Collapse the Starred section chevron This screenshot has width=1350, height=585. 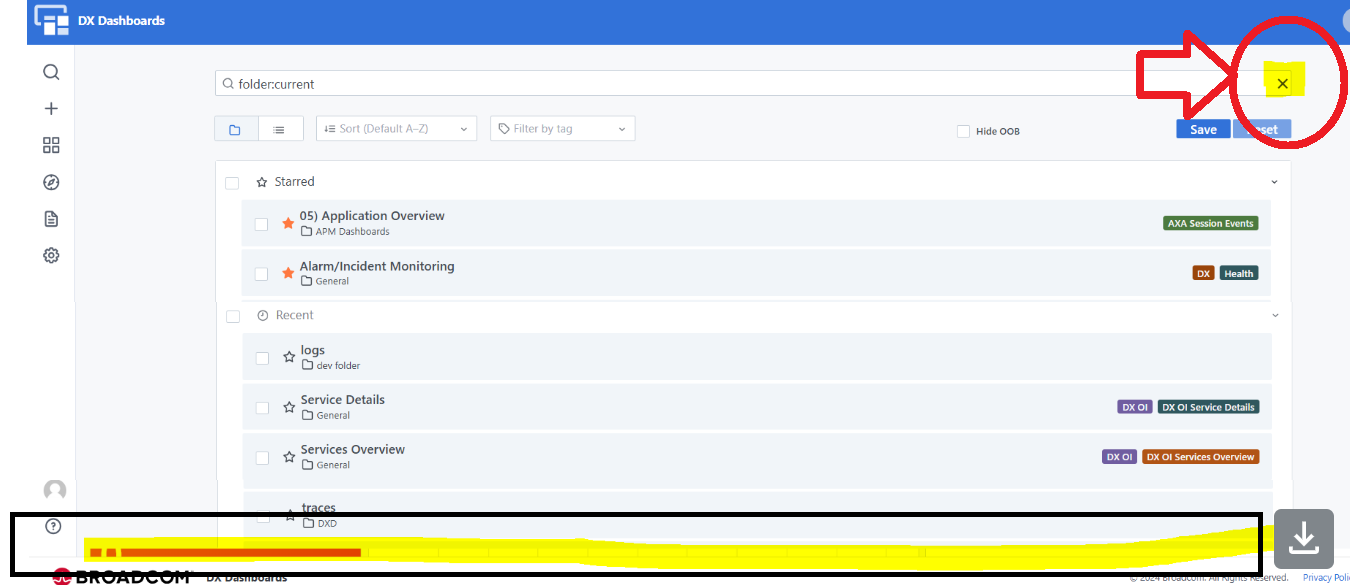pos(1274,183)
